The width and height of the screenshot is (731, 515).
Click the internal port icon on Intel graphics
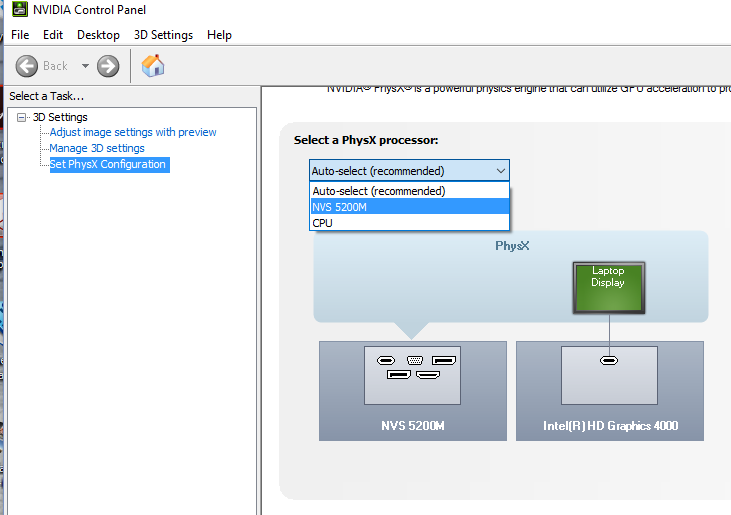click(609, 360)
